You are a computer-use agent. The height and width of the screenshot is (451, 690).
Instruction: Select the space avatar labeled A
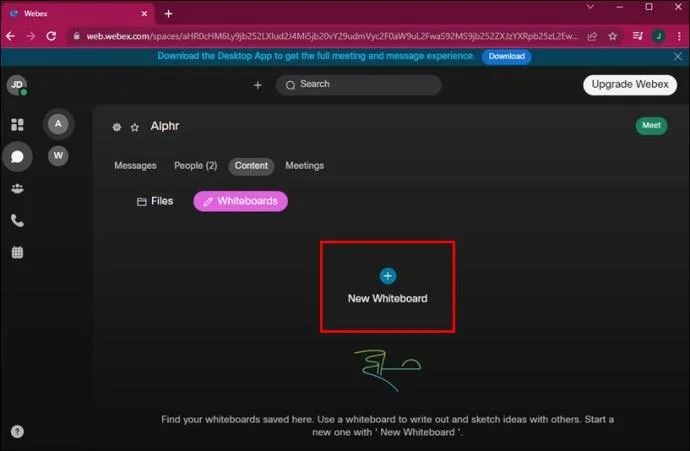click(x=58, y=124)
